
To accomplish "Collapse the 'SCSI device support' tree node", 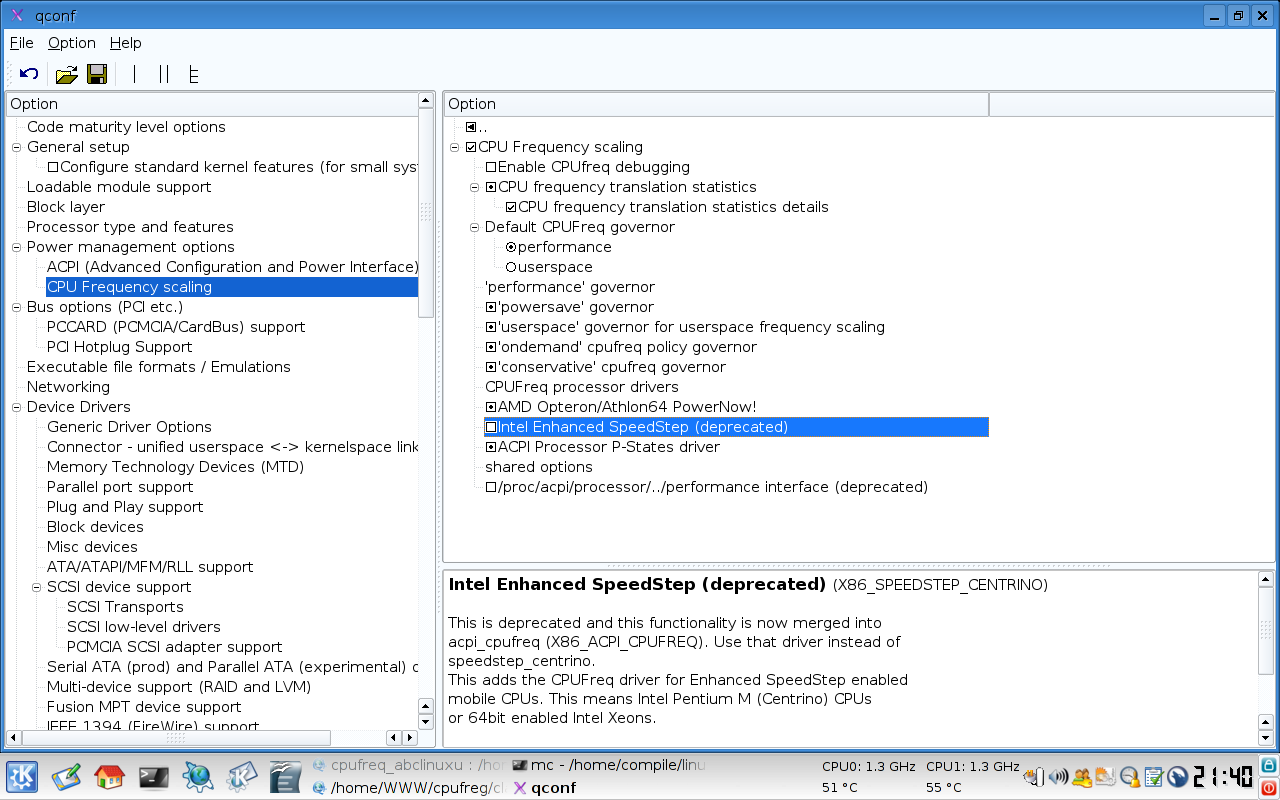I will click(36, 587).
